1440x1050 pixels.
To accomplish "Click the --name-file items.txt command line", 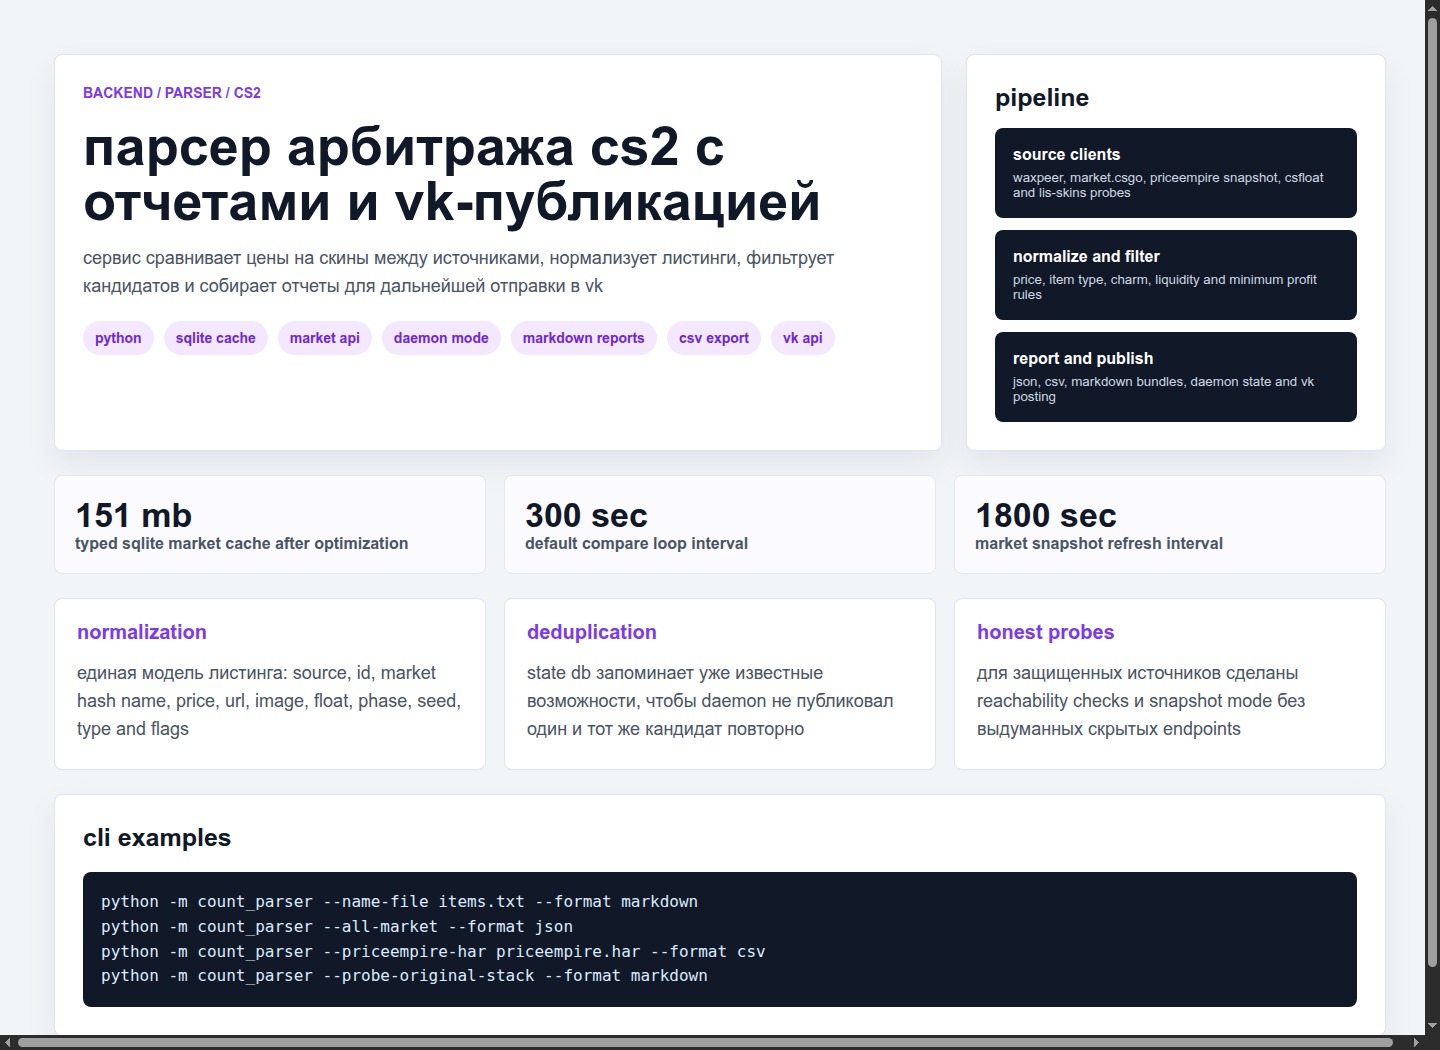I will (399, 902).
